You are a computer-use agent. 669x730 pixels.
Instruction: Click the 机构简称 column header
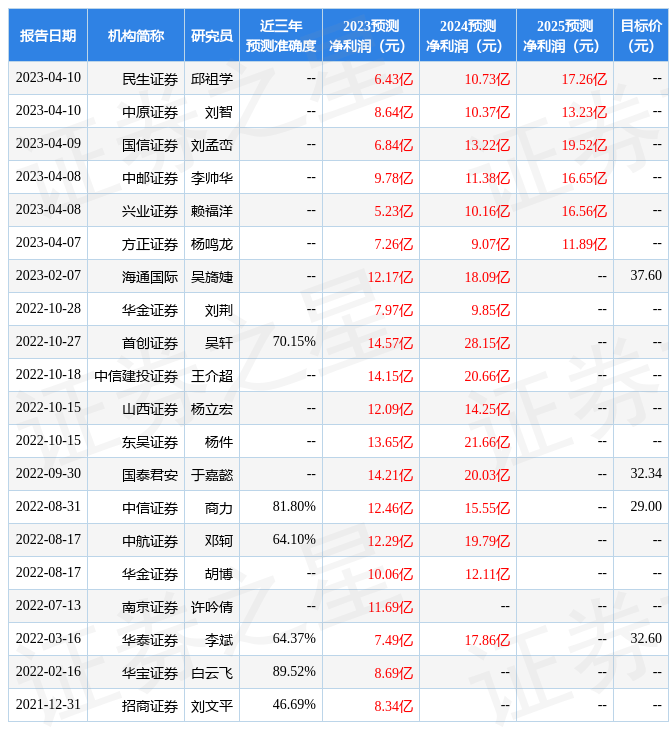(135, 35)
